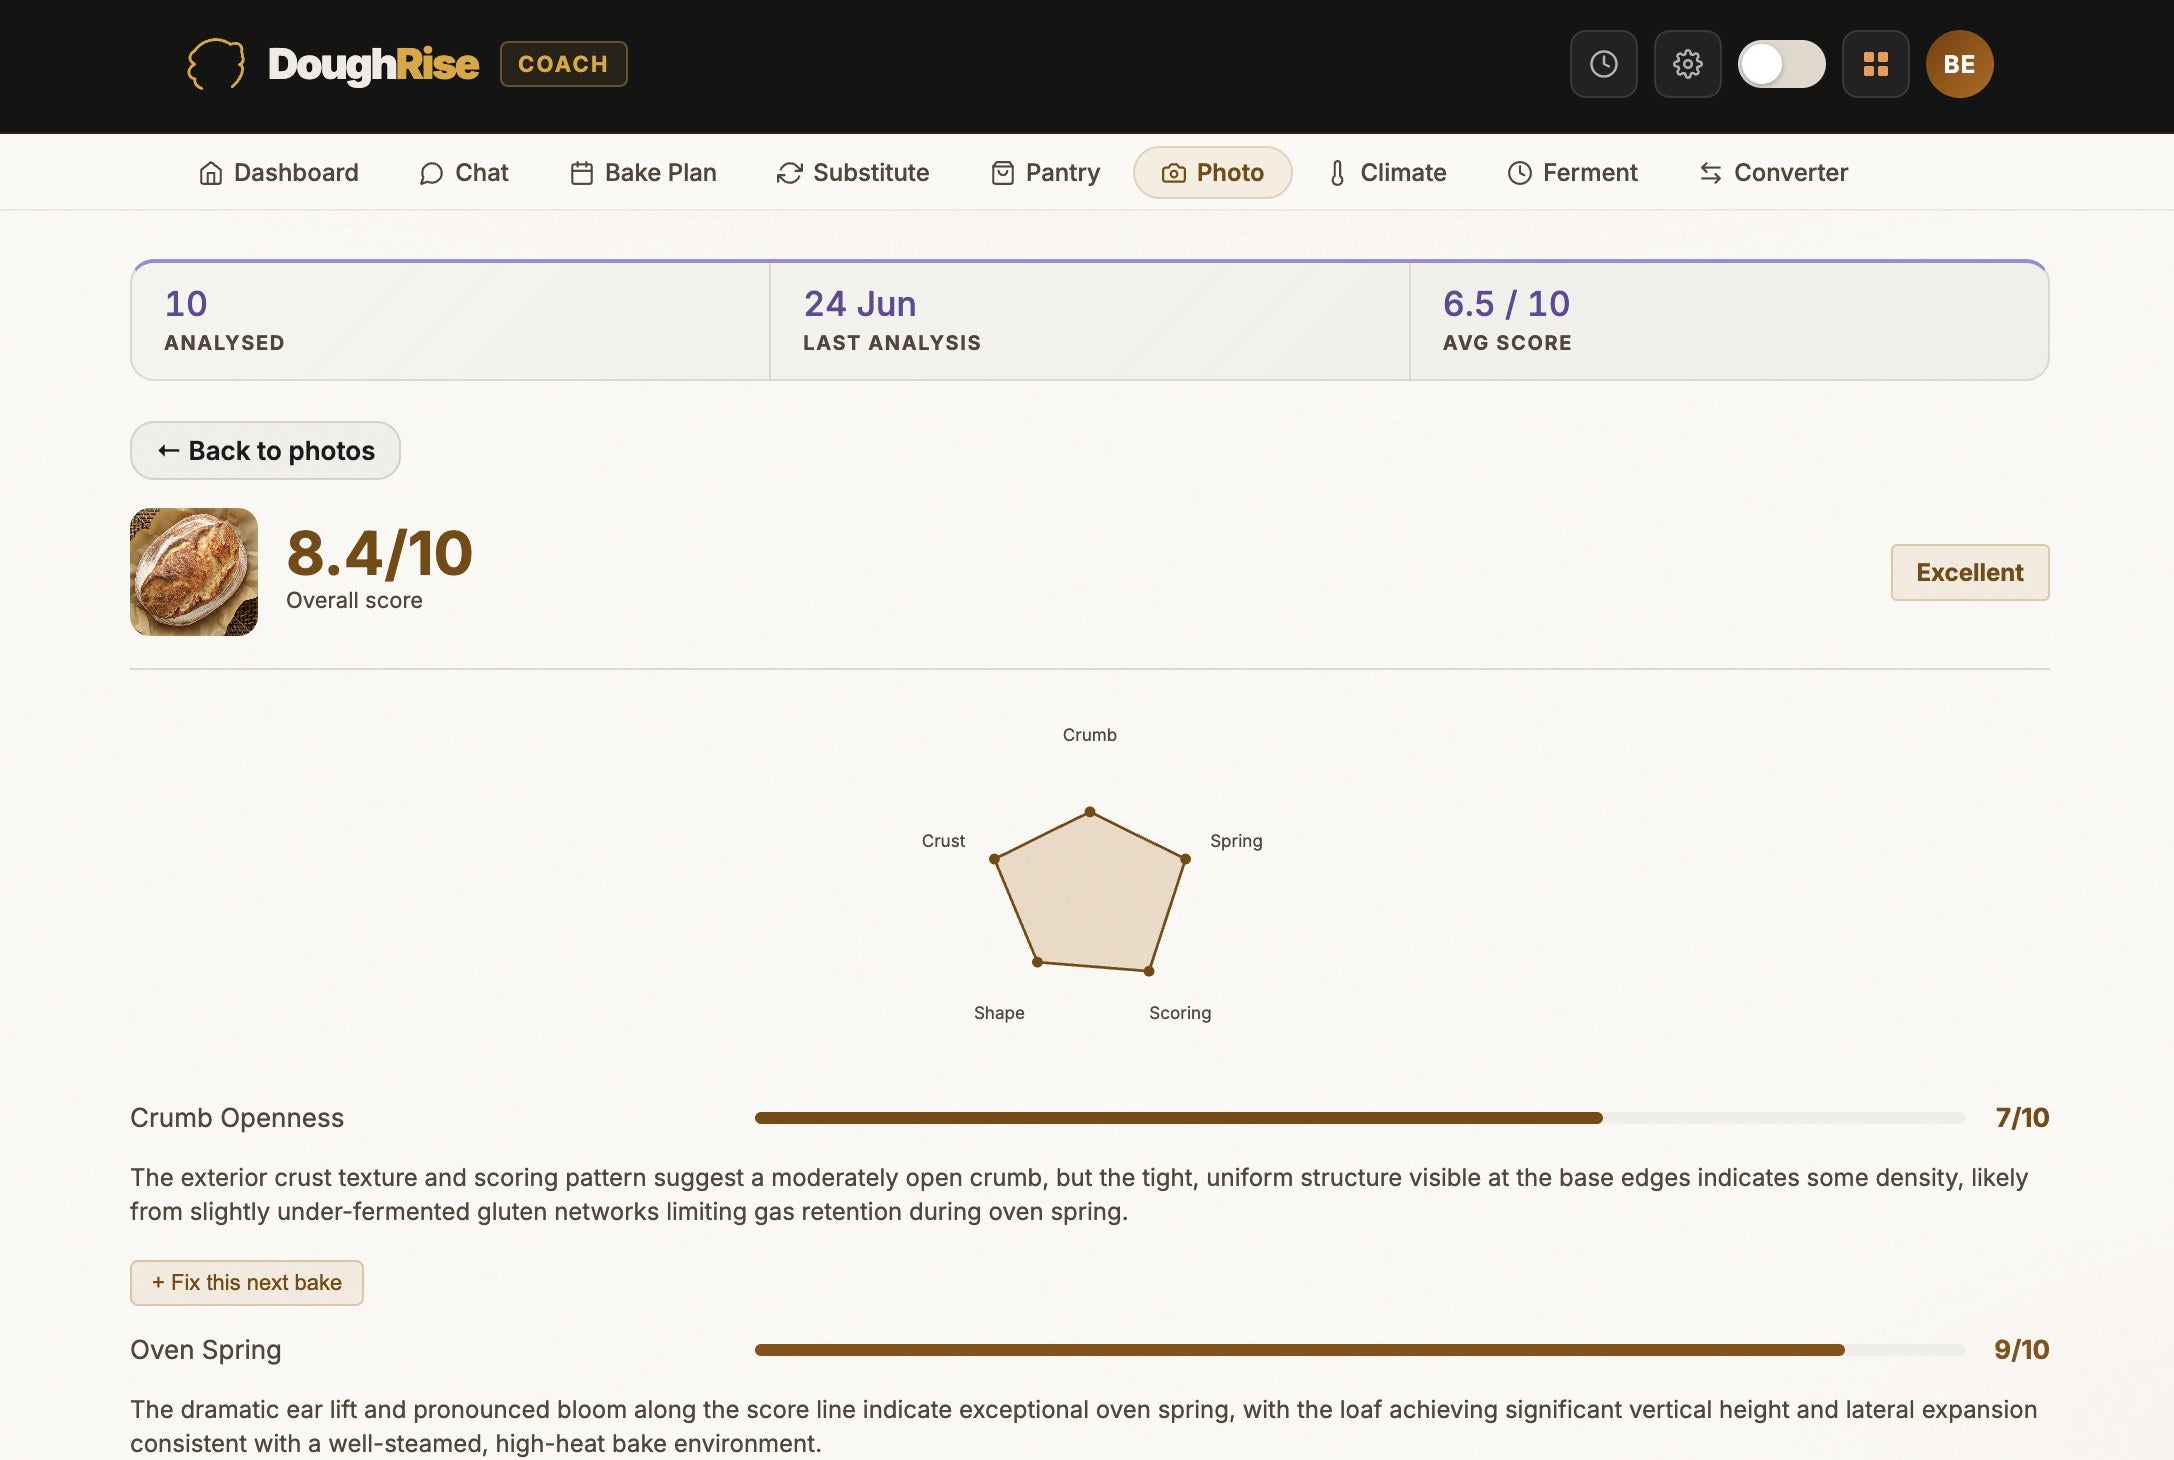Open the Pantry tab
The width and height of the screenshot is (2174, 1460).
coord(1045,173)
